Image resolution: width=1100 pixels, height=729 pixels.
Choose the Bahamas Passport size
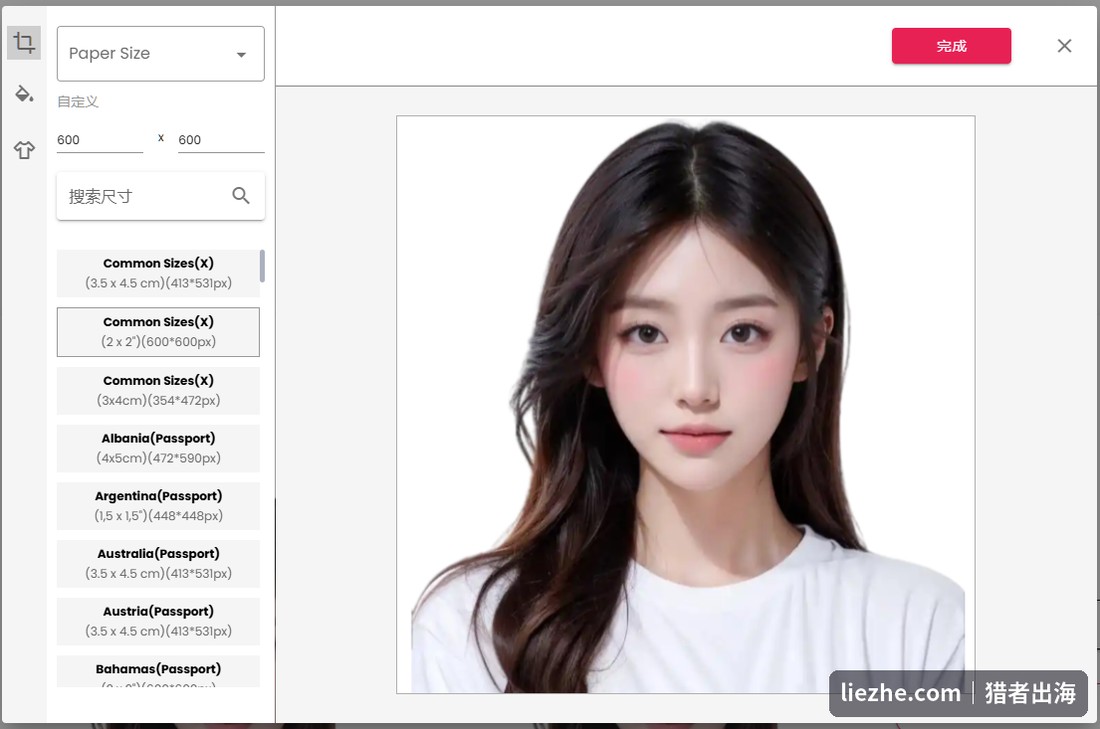click(x=158, y=671)
